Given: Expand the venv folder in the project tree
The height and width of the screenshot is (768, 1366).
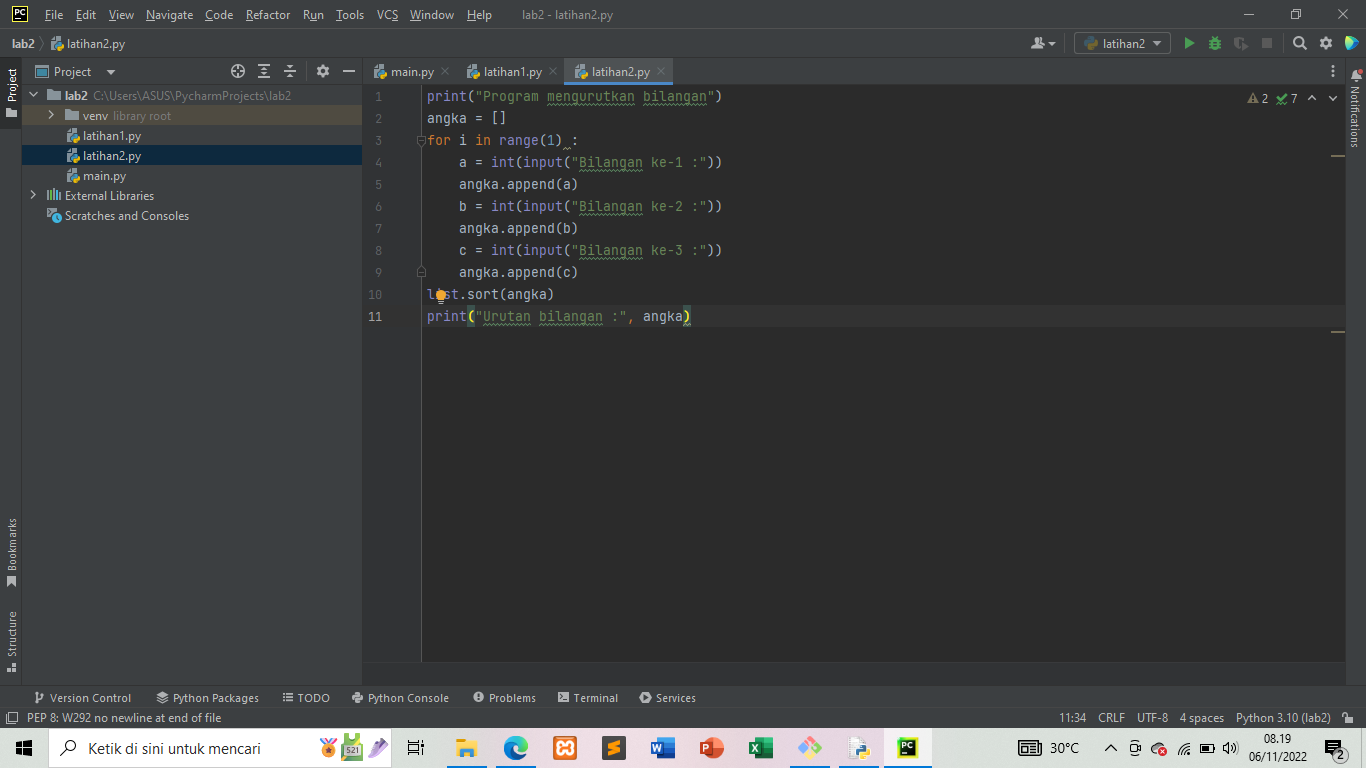Looking at the screenshot, I should point(49,116).
